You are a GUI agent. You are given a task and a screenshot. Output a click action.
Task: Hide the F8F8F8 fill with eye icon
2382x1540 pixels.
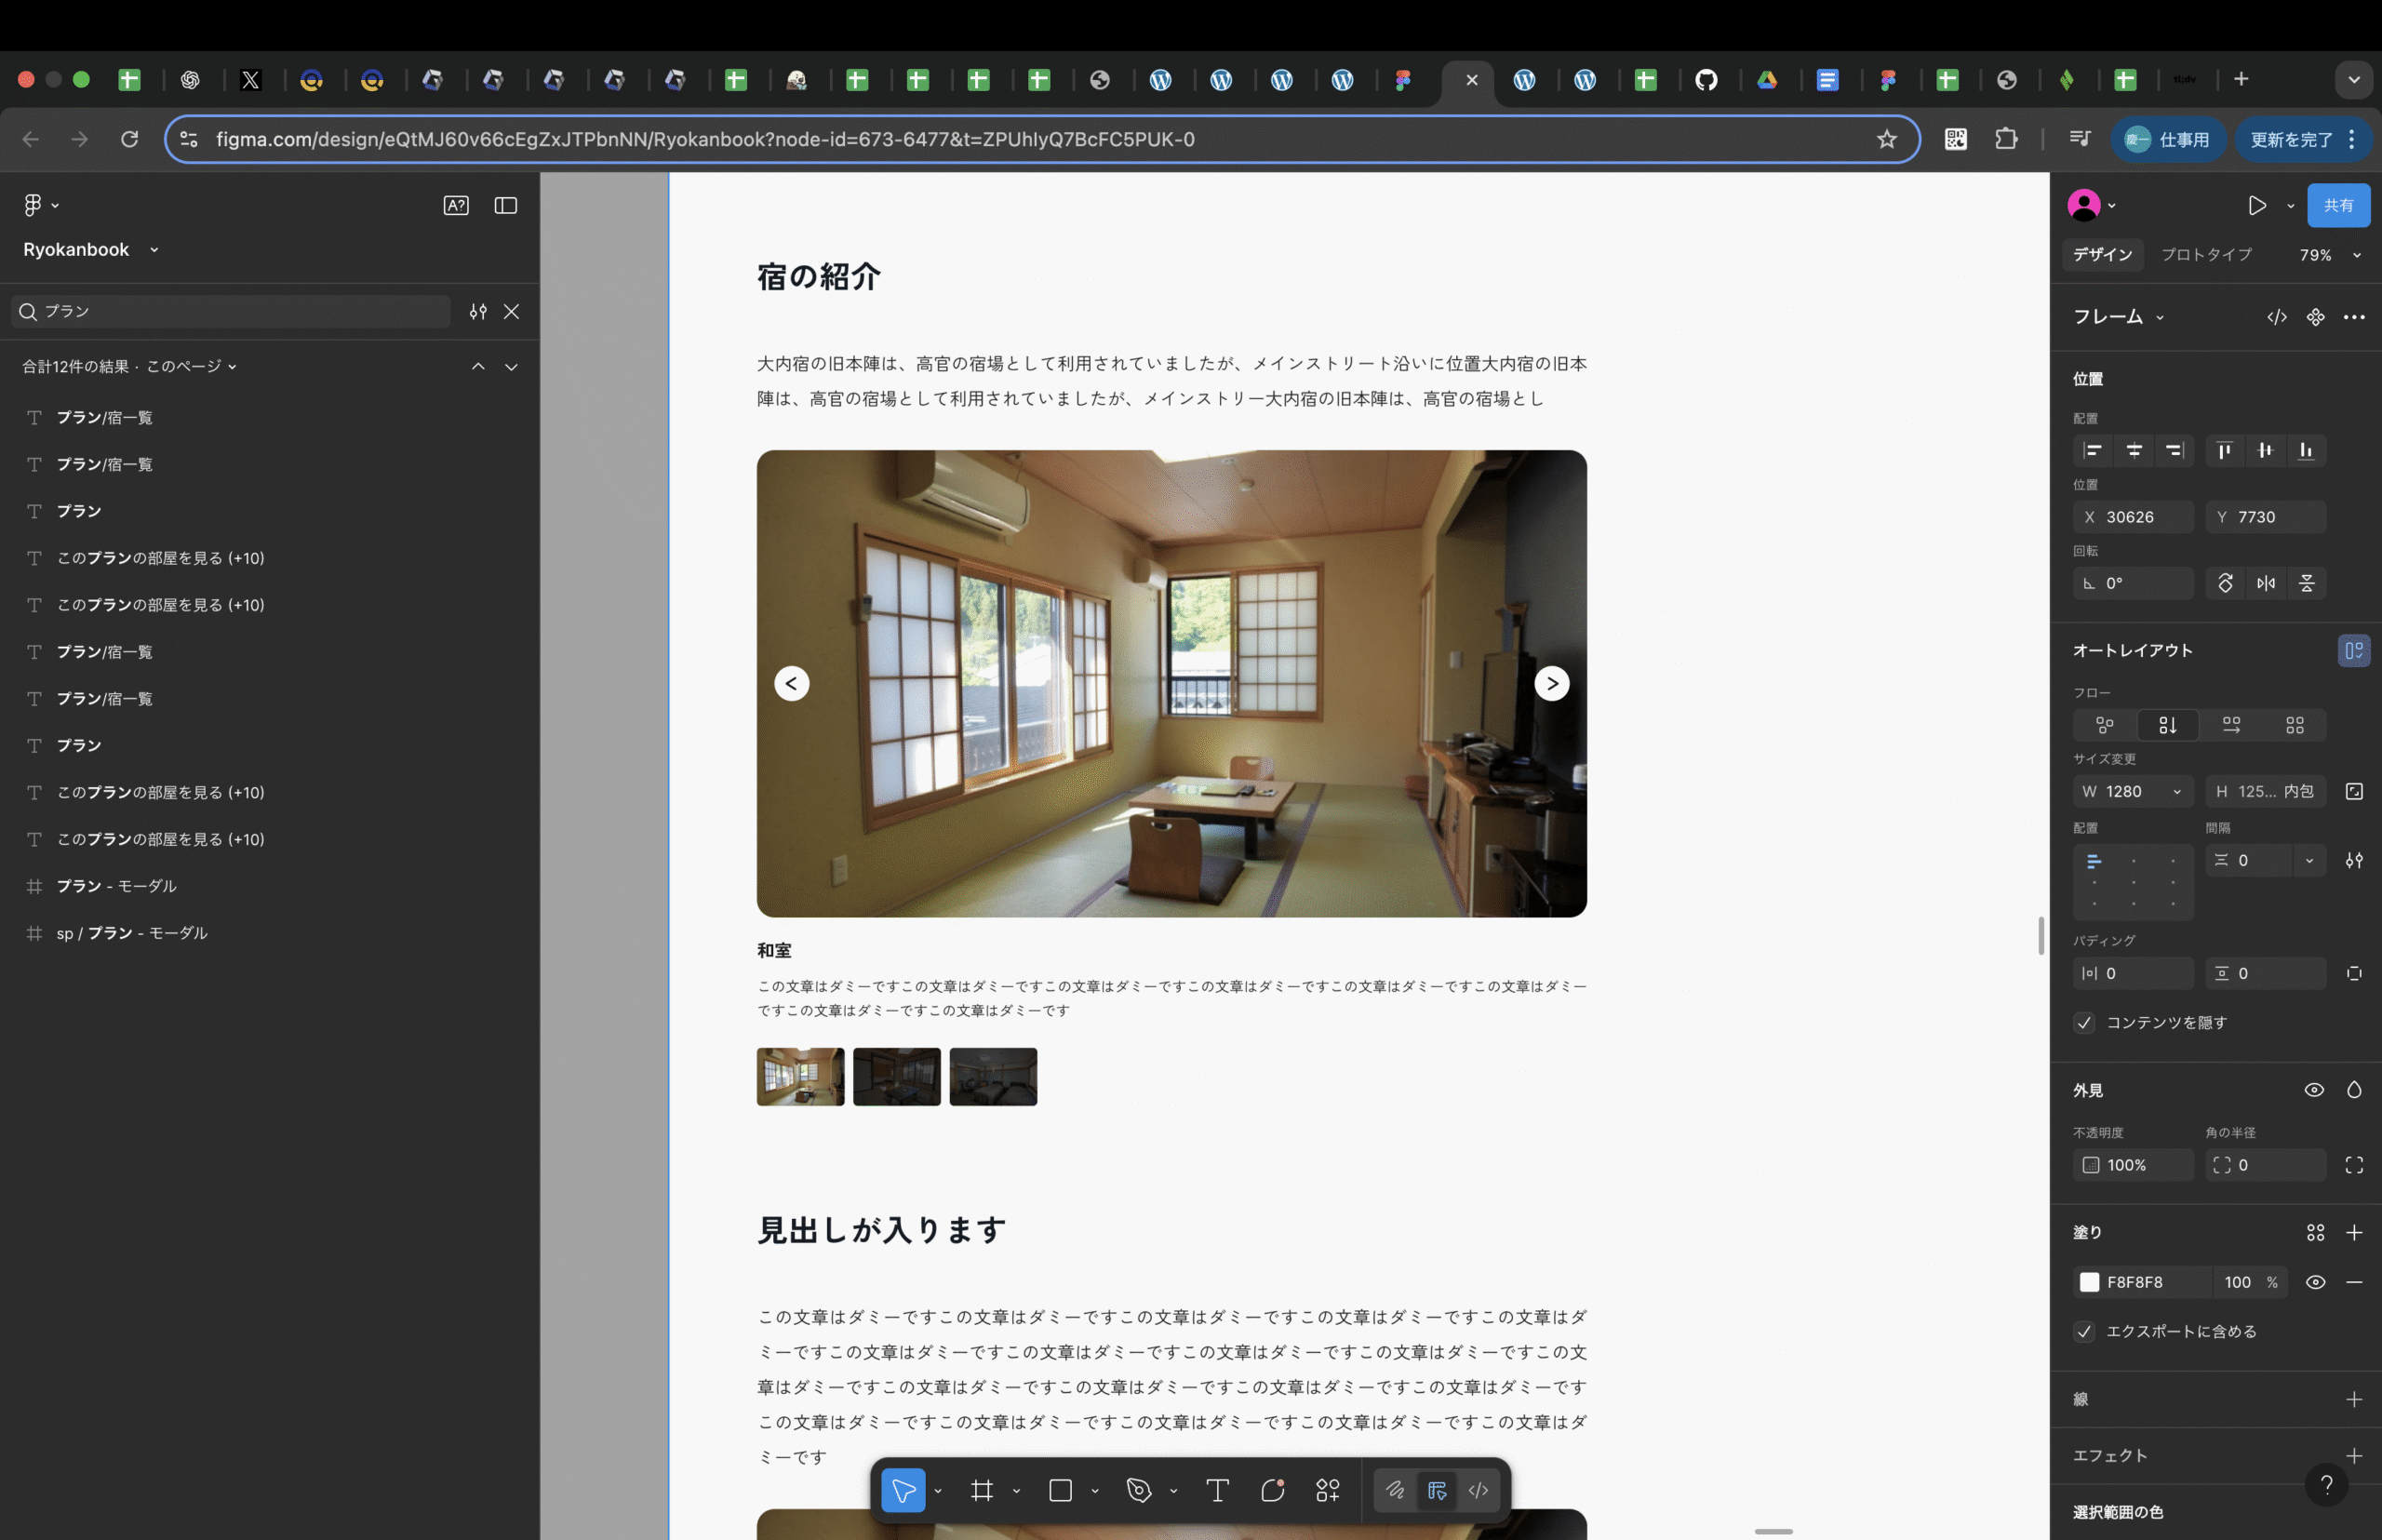(2315, 1282)
